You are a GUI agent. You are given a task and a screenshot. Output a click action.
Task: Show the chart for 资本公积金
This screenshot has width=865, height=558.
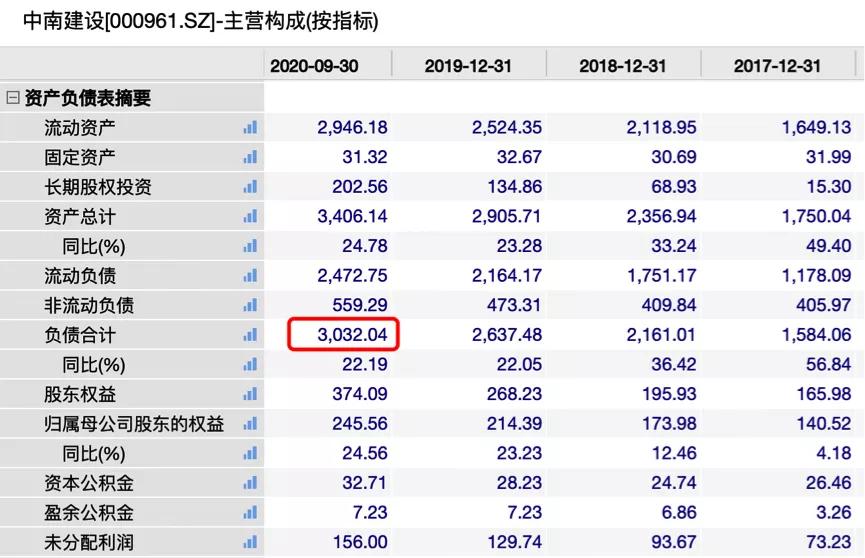point(250,483)
